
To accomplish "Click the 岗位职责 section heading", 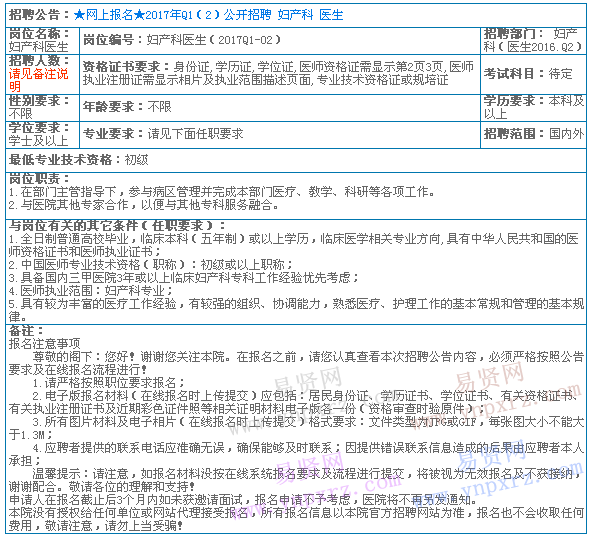I will [39, 179].
